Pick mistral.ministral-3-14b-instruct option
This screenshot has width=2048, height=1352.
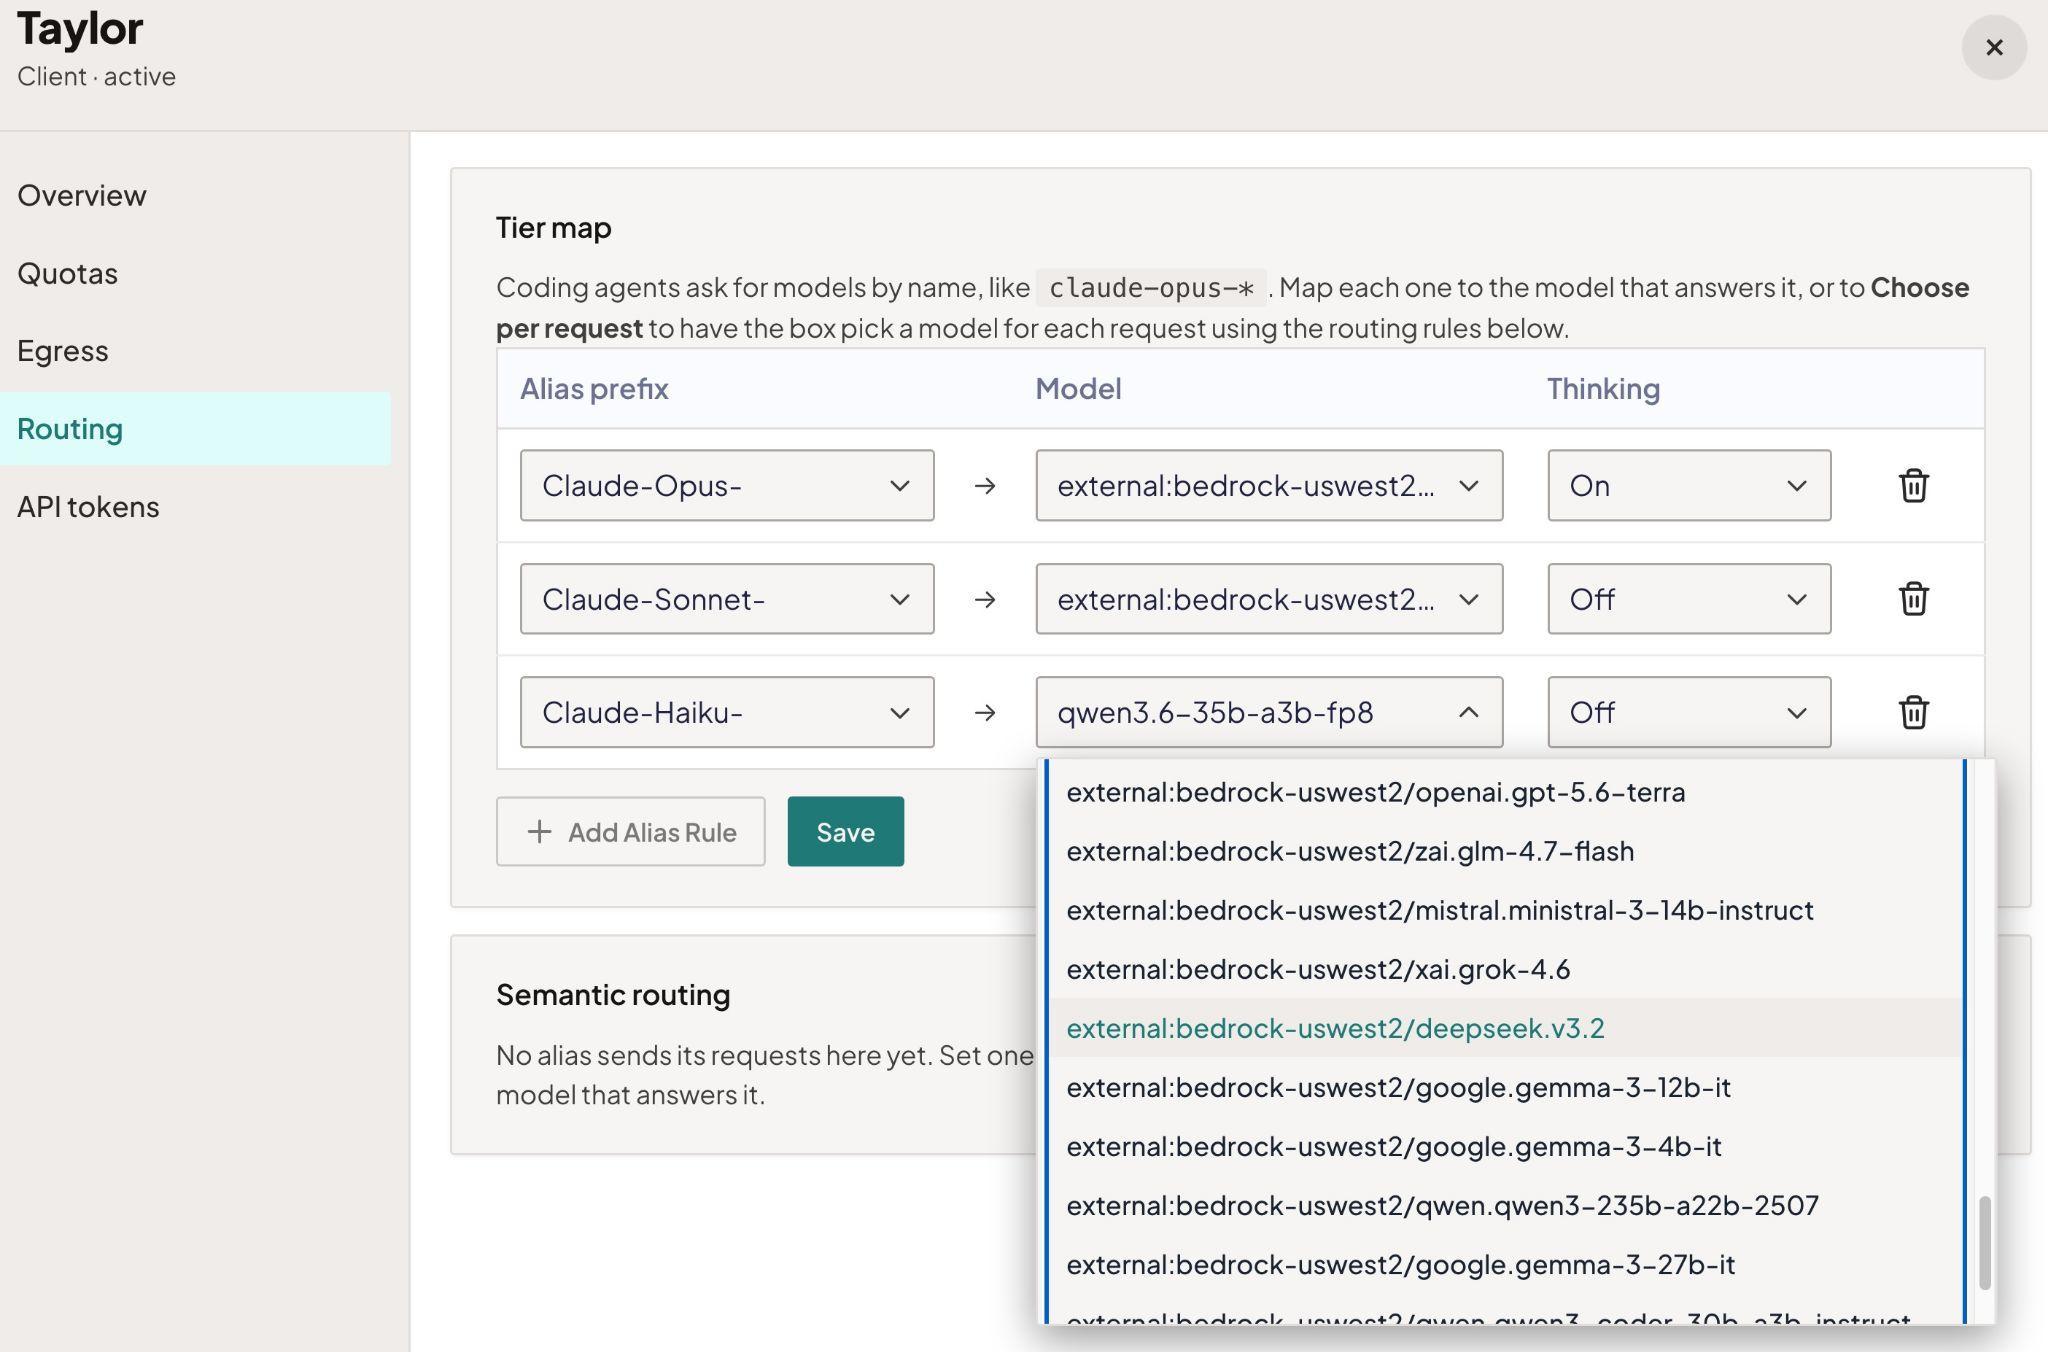tap(1506, 910)
